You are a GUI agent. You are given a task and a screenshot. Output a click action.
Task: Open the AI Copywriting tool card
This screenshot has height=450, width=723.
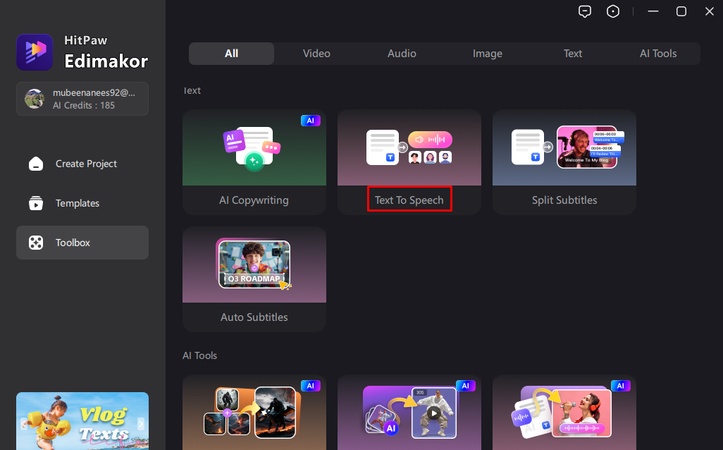[x=254, y=162]
